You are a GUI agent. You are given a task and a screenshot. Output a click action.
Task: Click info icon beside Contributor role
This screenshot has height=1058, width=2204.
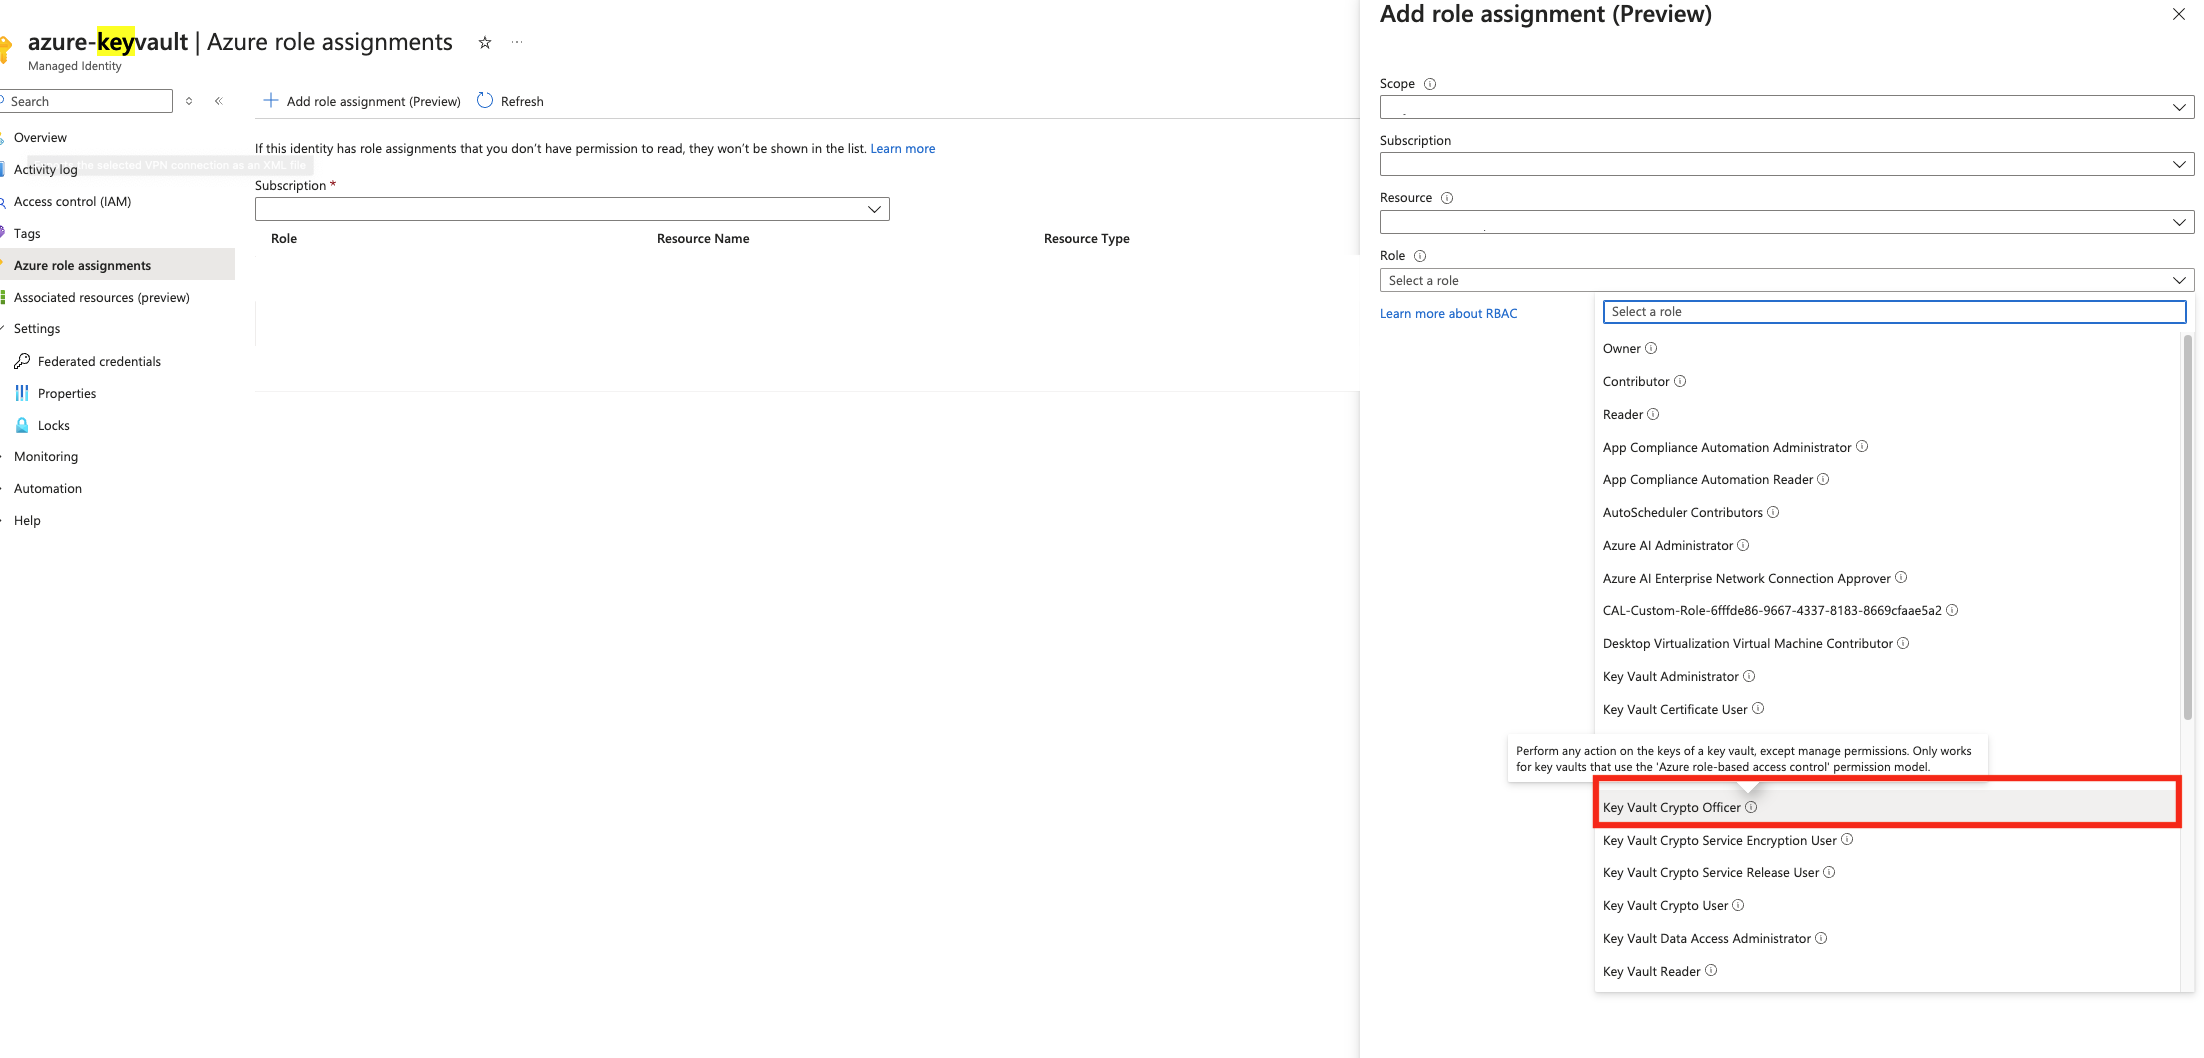(x=1680, y=381)
